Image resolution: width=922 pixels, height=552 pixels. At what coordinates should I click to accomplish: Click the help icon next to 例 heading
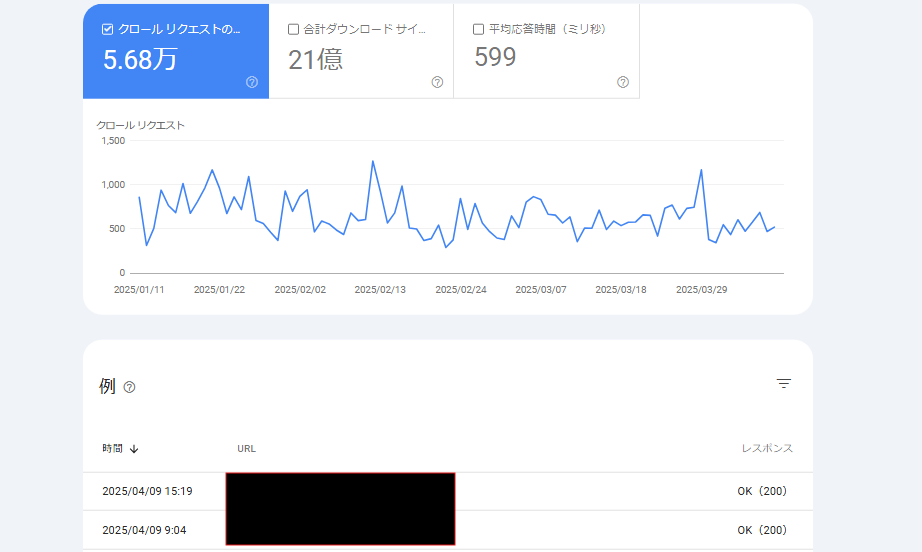(x=129, y=387)
